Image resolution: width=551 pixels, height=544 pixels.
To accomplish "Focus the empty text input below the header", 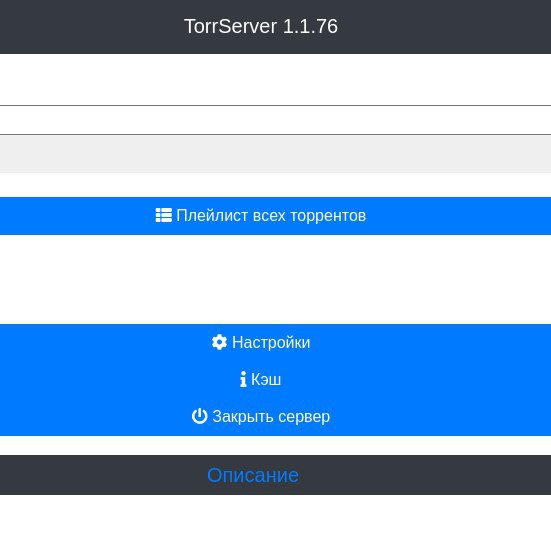I will [x=276, y=120].
